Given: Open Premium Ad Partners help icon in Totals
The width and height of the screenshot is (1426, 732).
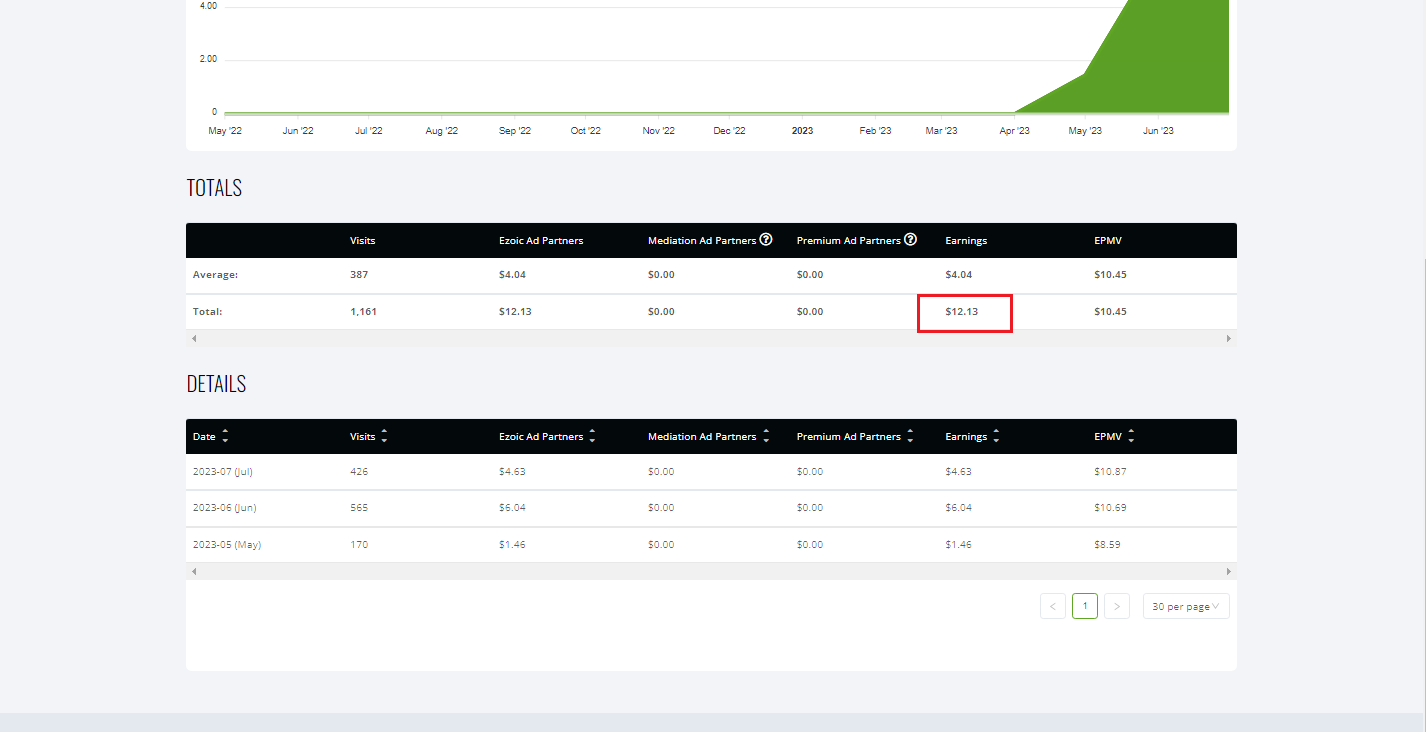Looking at the screenshot, I should (911, 240).
